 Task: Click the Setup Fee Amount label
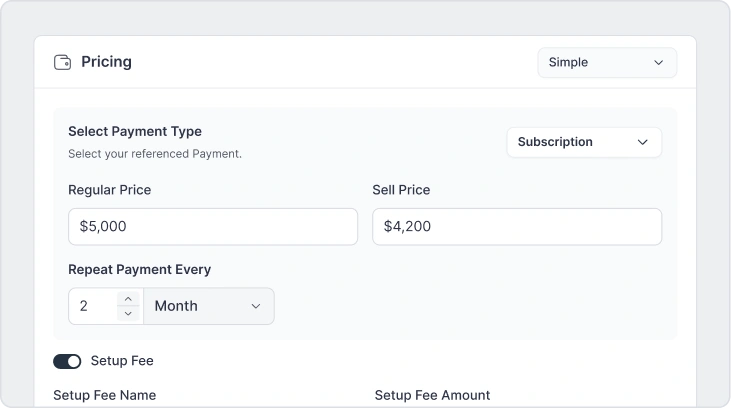(x=432, y=395)
